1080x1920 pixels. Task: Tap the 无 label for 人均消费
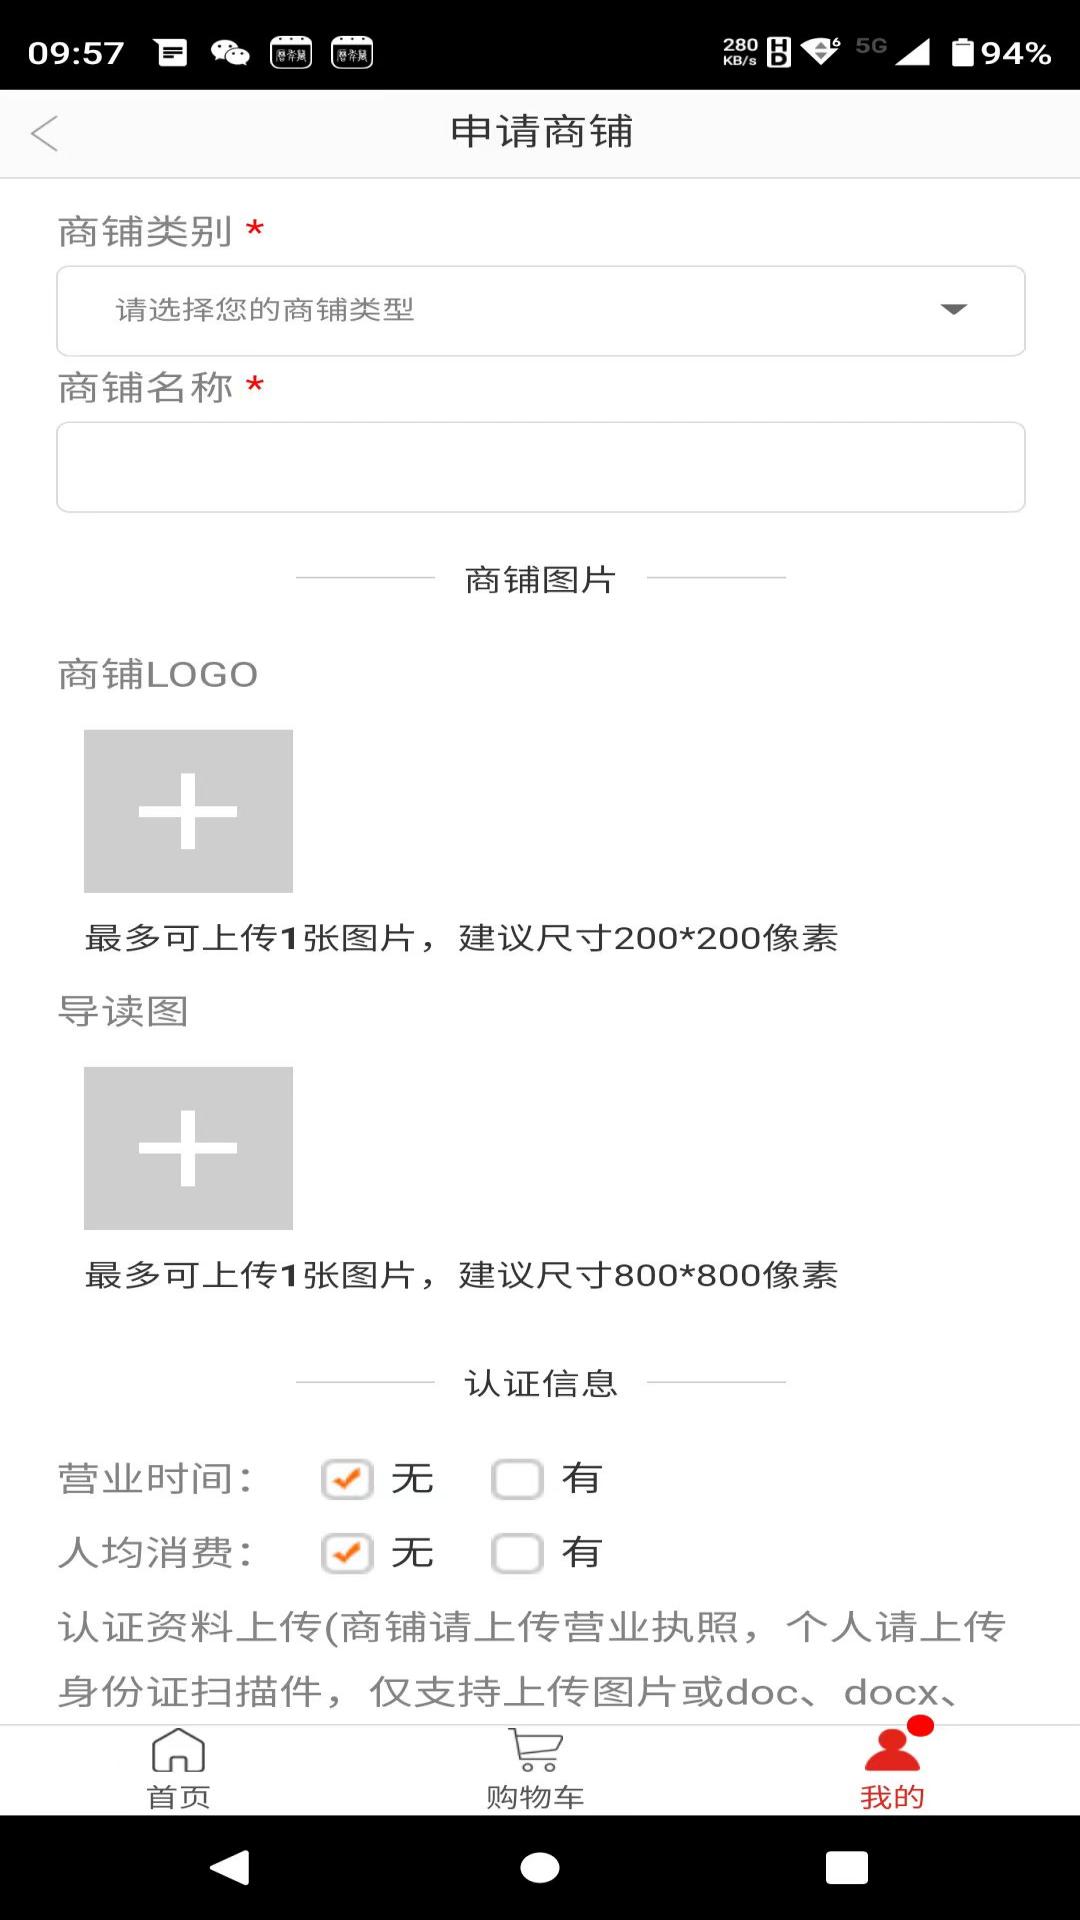pos(412,1553)
